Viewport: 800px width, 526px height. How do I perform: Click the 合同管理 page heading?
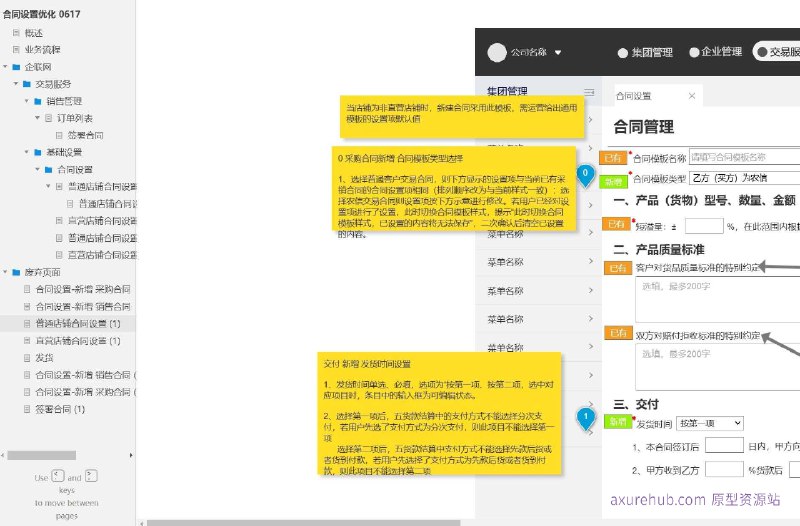[643, 127]
